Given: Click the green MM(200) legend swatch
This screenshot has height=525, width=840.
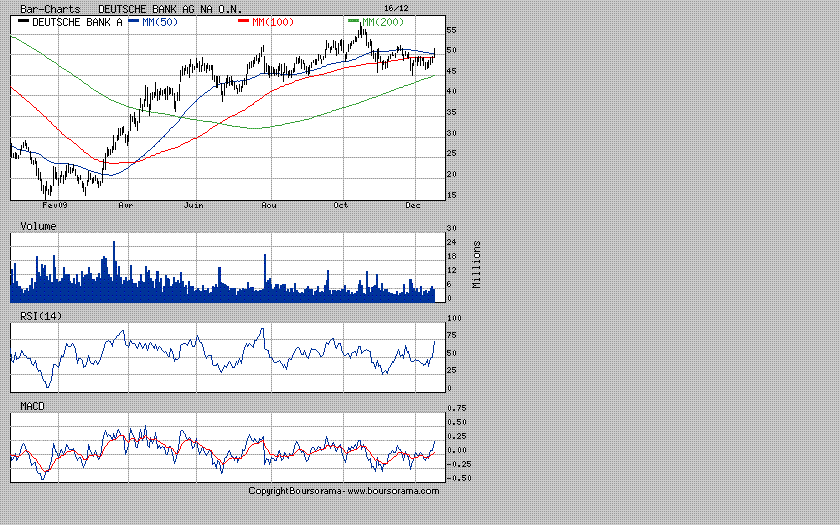Looking at the screenshot, I should (x=354, y=21).
